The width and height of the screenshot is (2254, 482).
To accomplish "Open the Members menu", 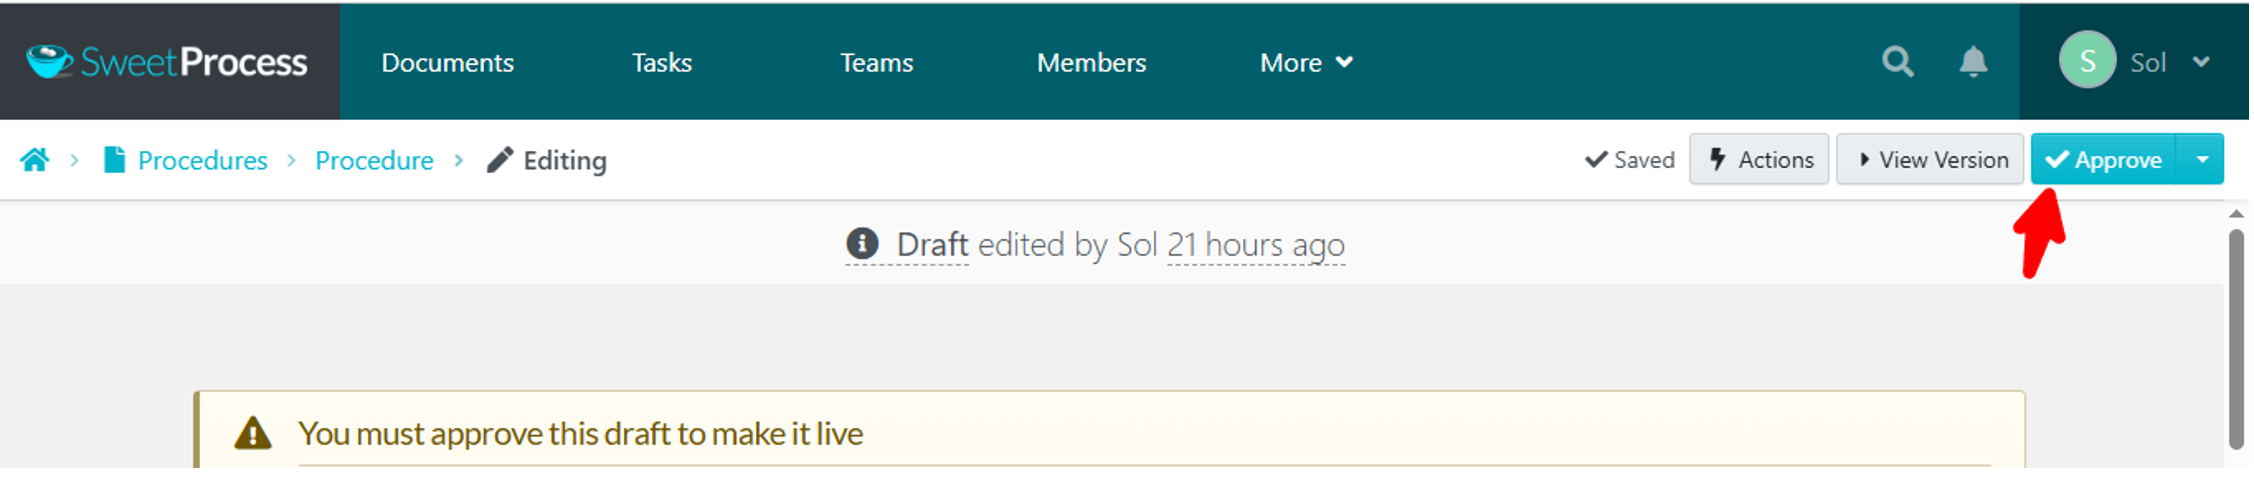I will pos(1091,62).
